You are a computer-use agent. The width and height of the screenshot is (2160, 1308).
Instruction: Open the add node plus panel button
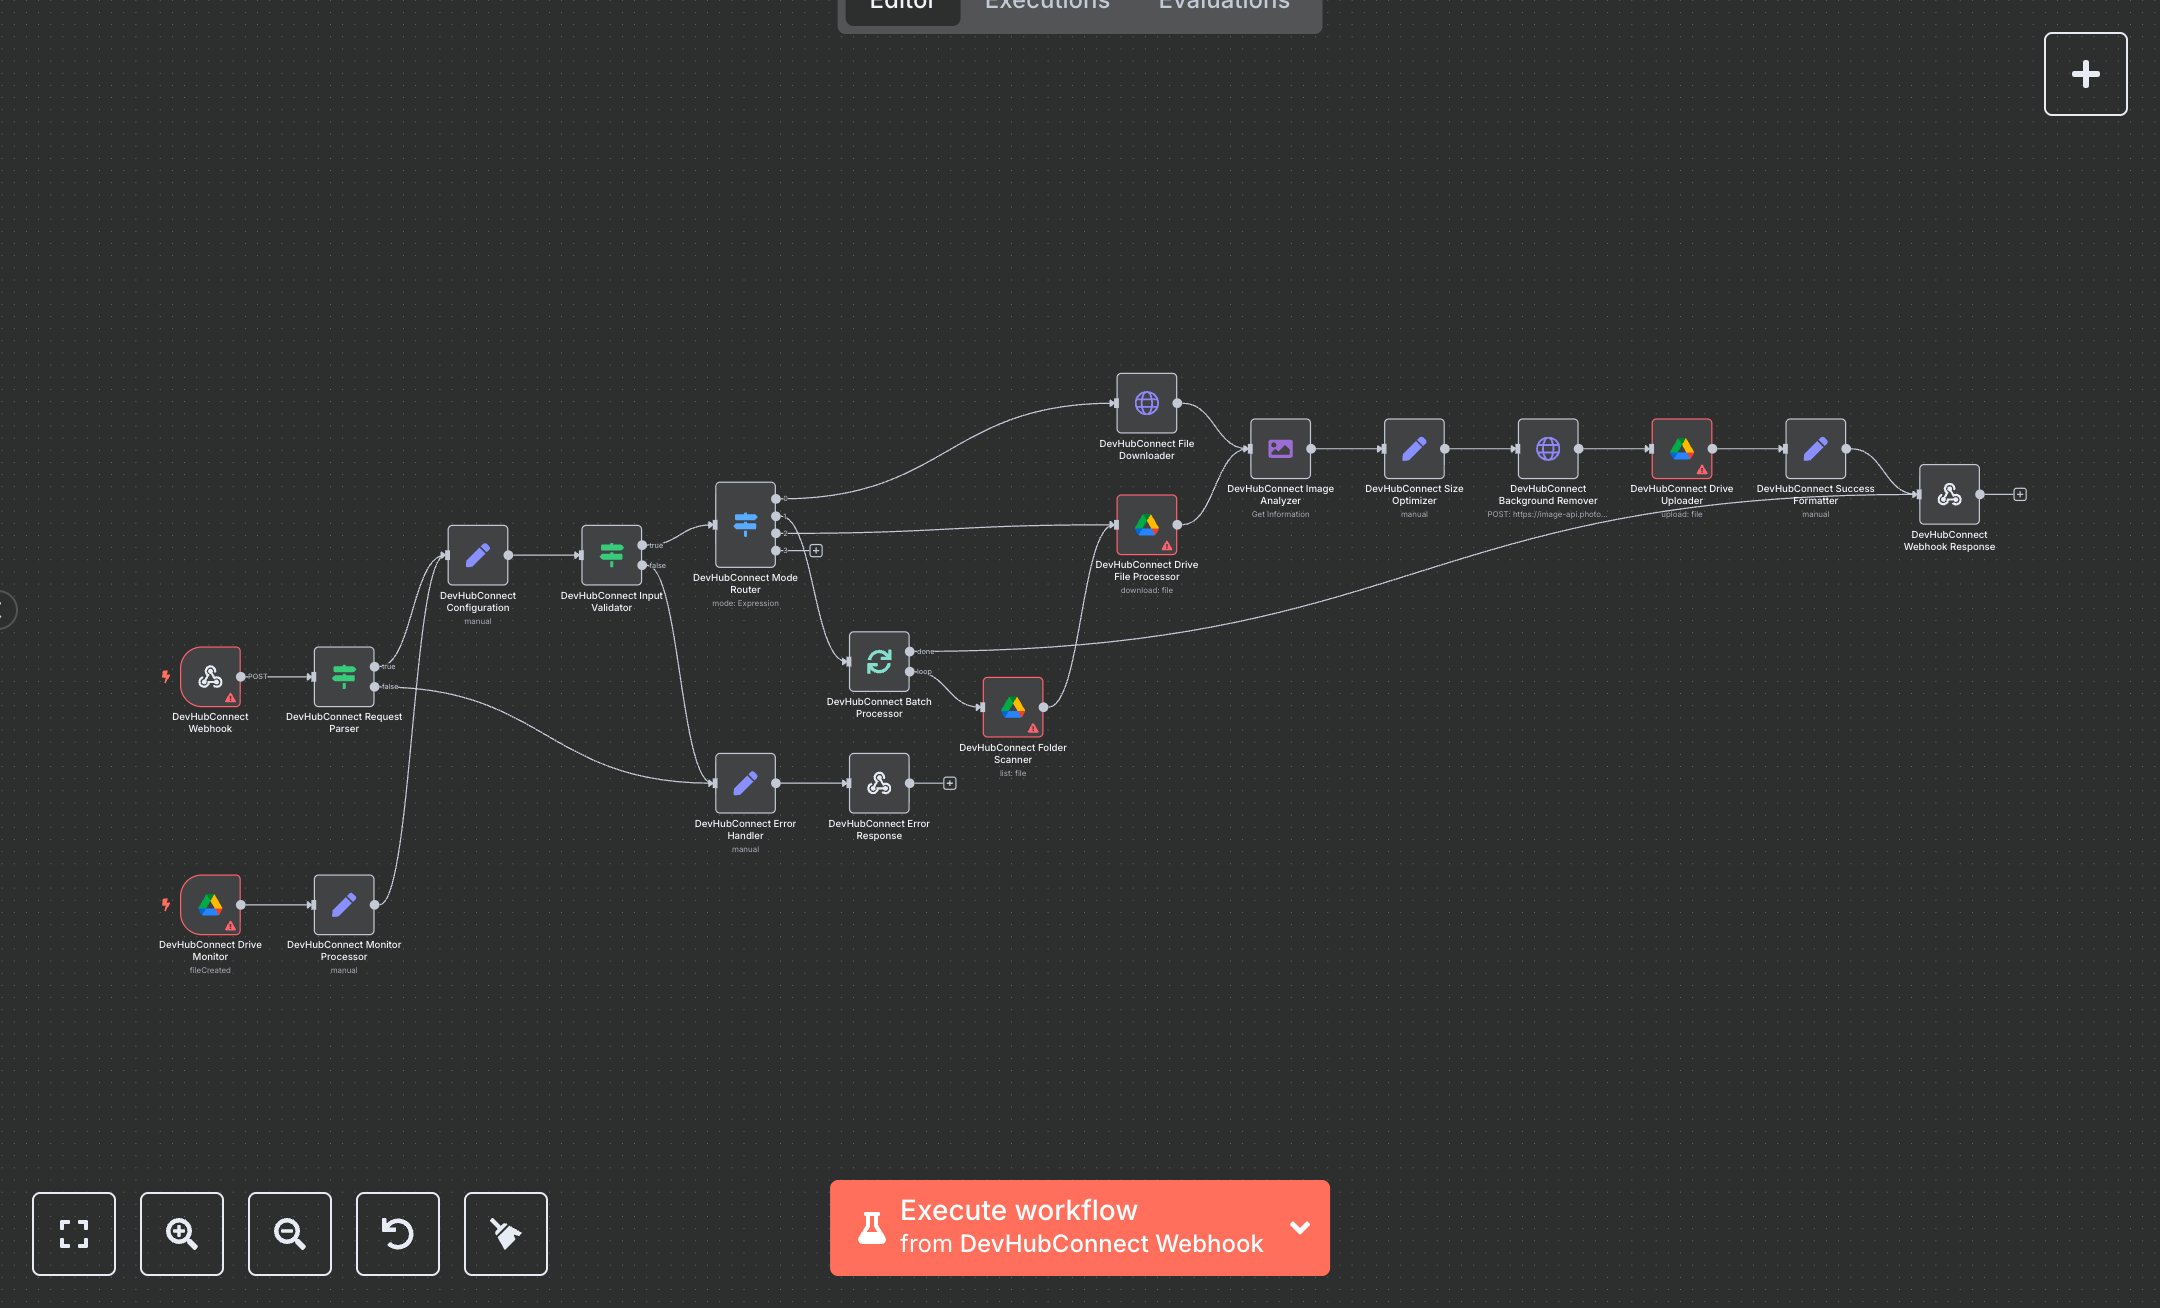tap(2085, 74)
